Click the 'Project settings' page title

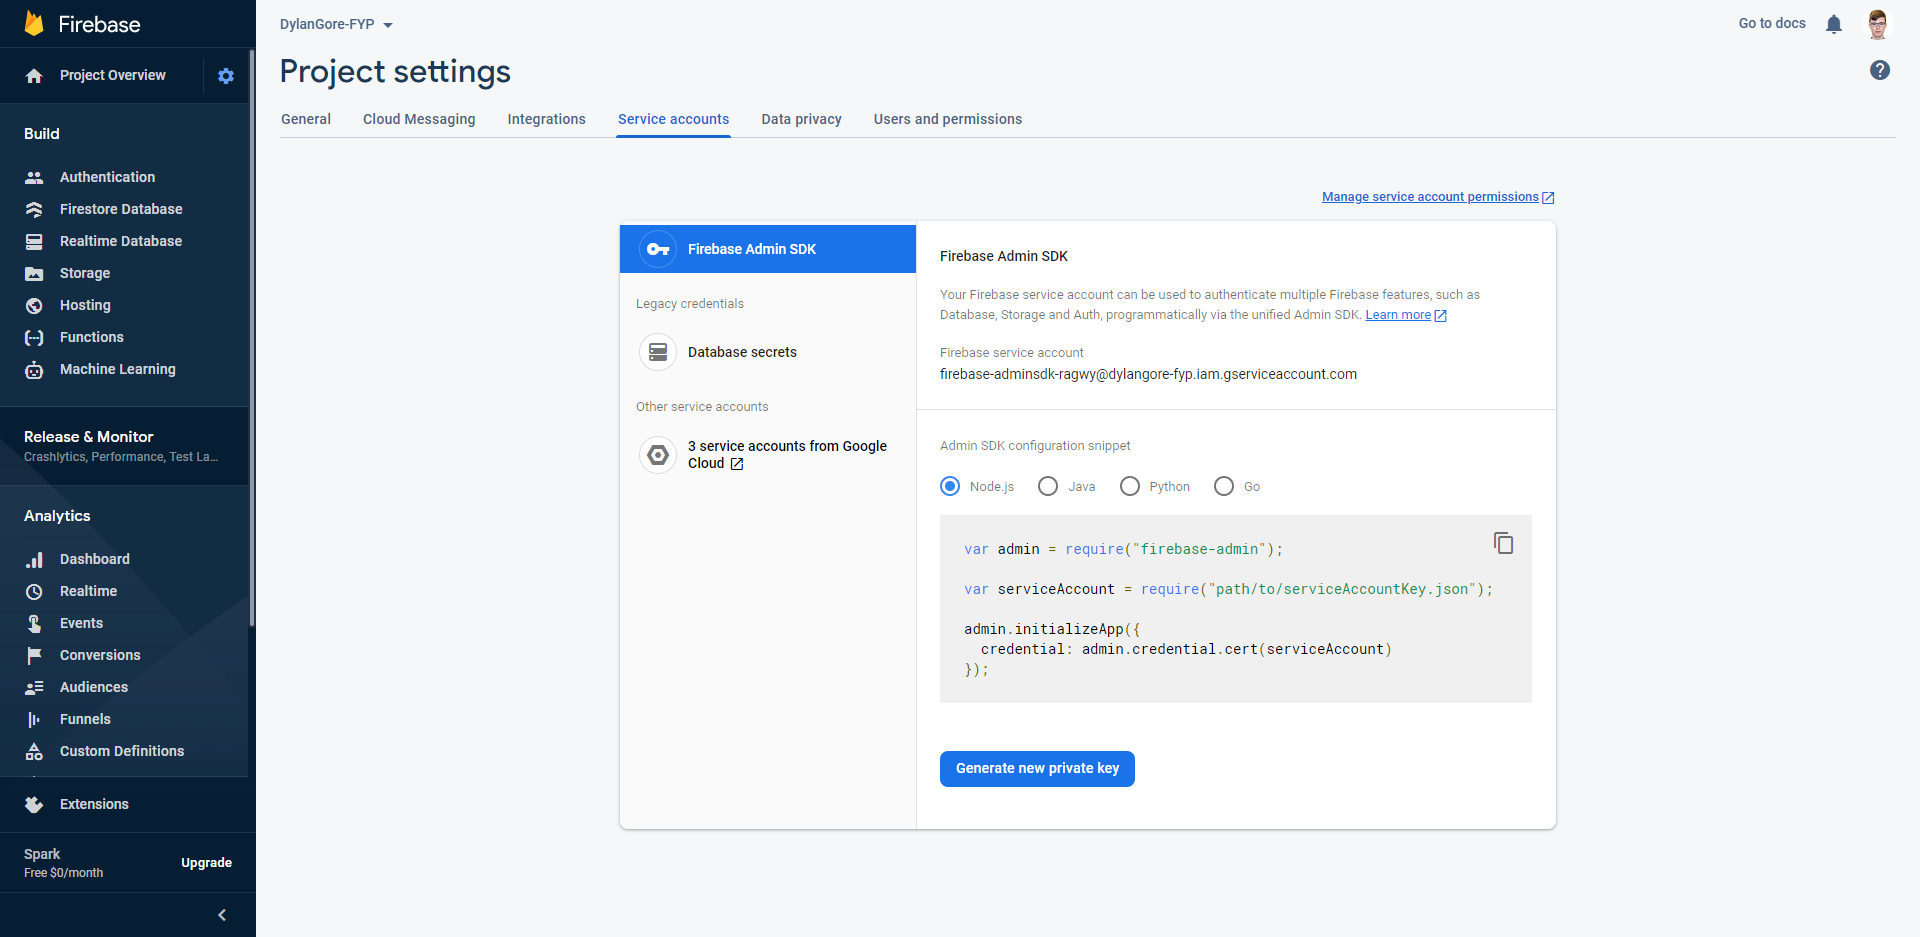pyautogui.click(x=395, y=72)
